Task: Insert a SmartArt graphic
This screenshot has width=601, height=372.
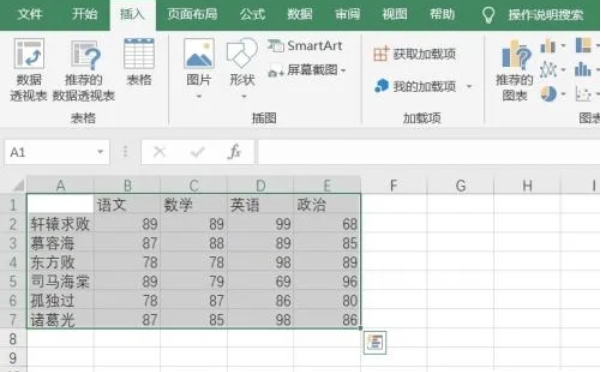Action: pyautogui.click(x=305, y=46)
